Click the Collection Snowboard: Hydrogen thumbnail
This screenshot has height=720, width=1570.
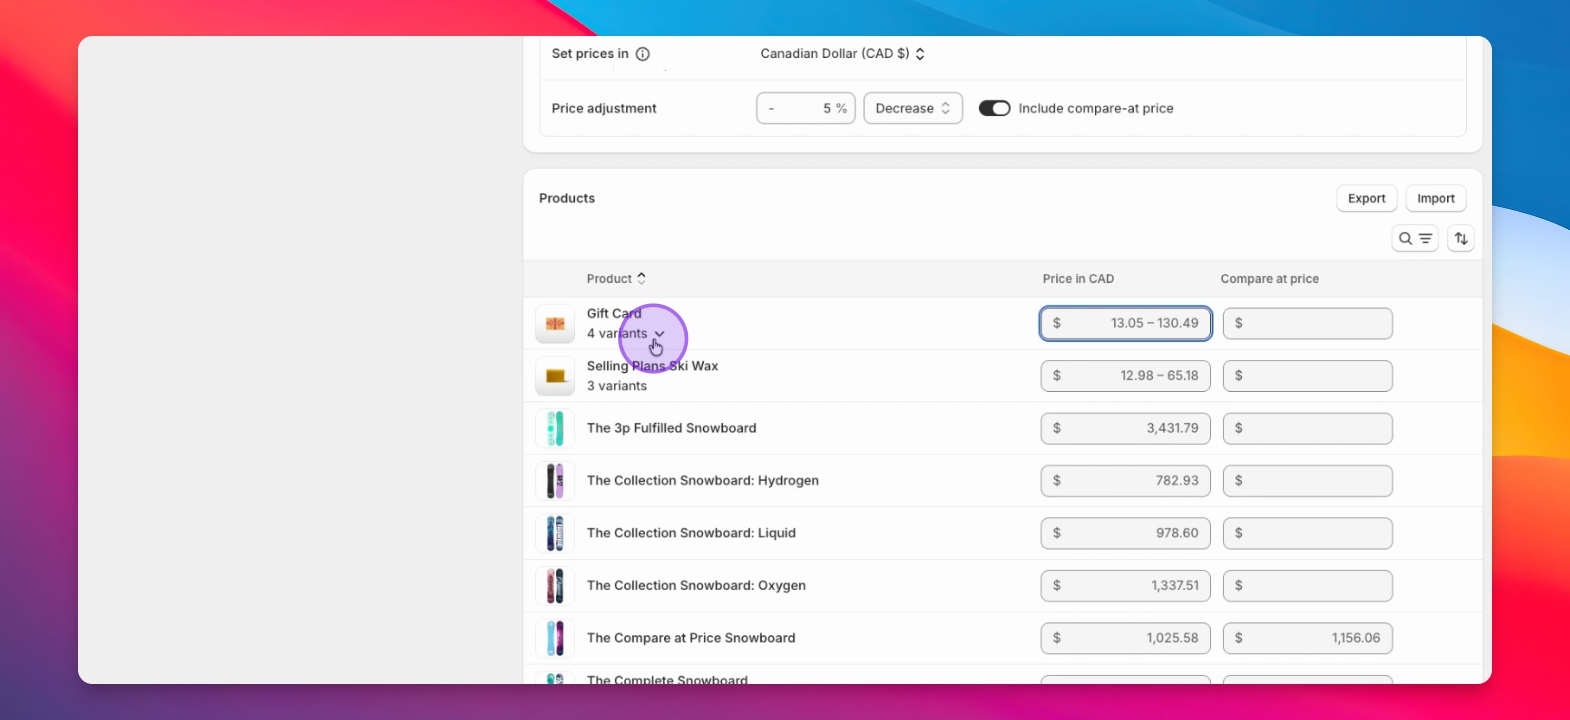555,481
